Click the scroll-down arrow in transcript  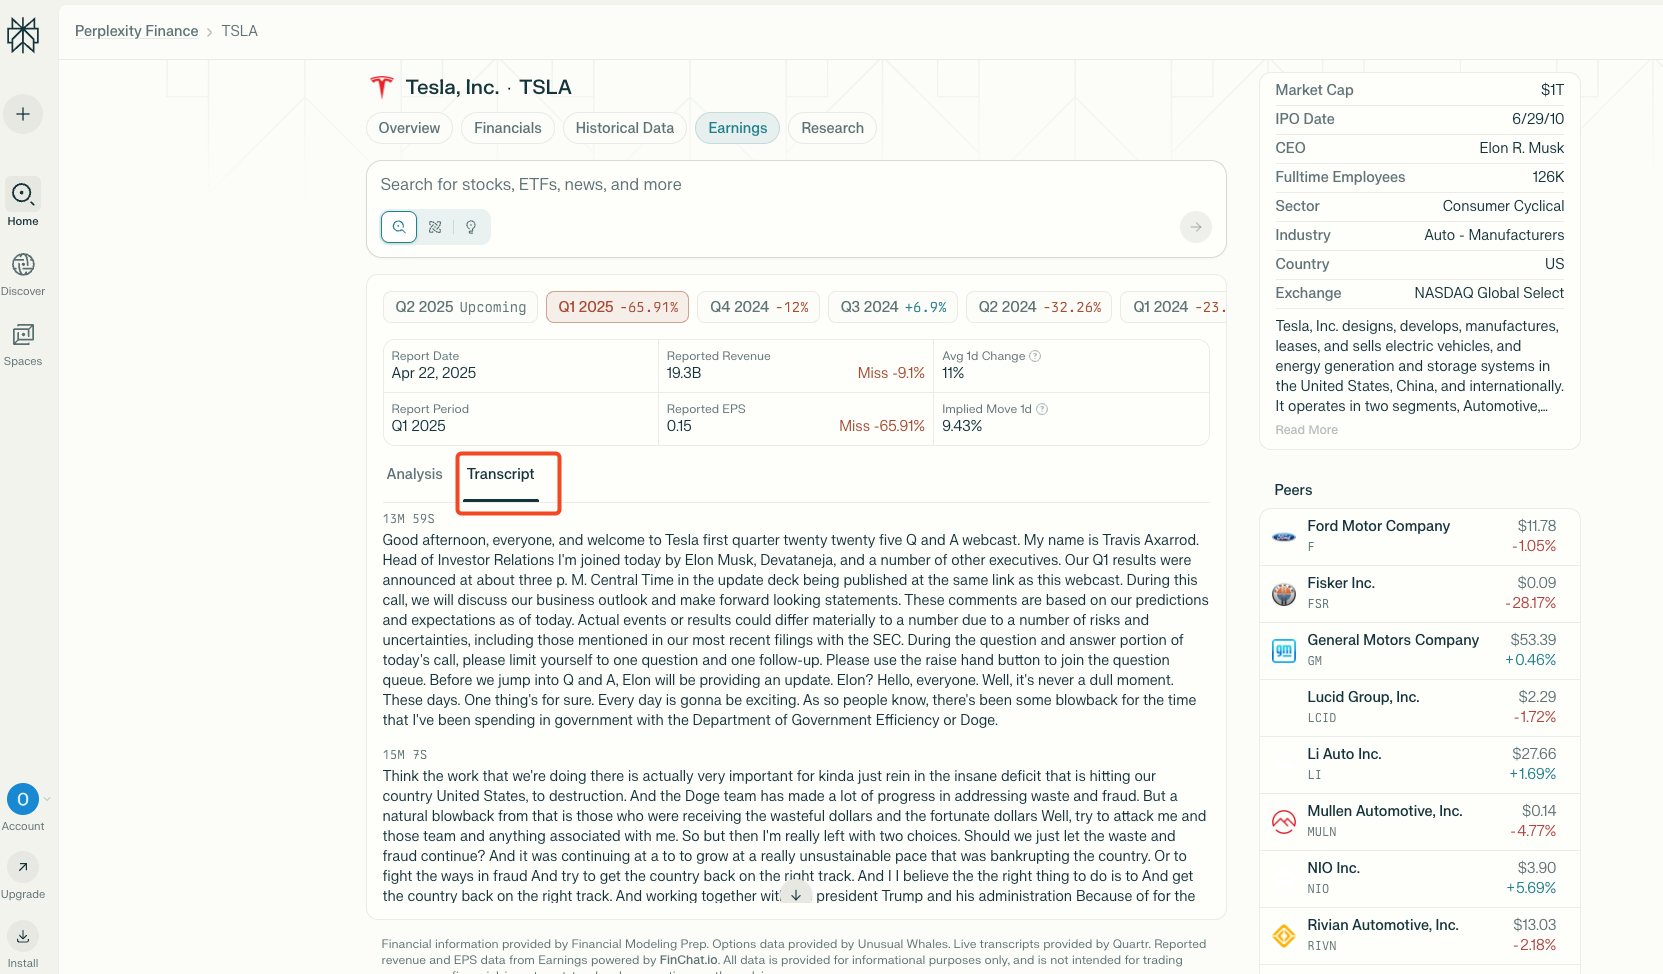click(x=796, y=894)
